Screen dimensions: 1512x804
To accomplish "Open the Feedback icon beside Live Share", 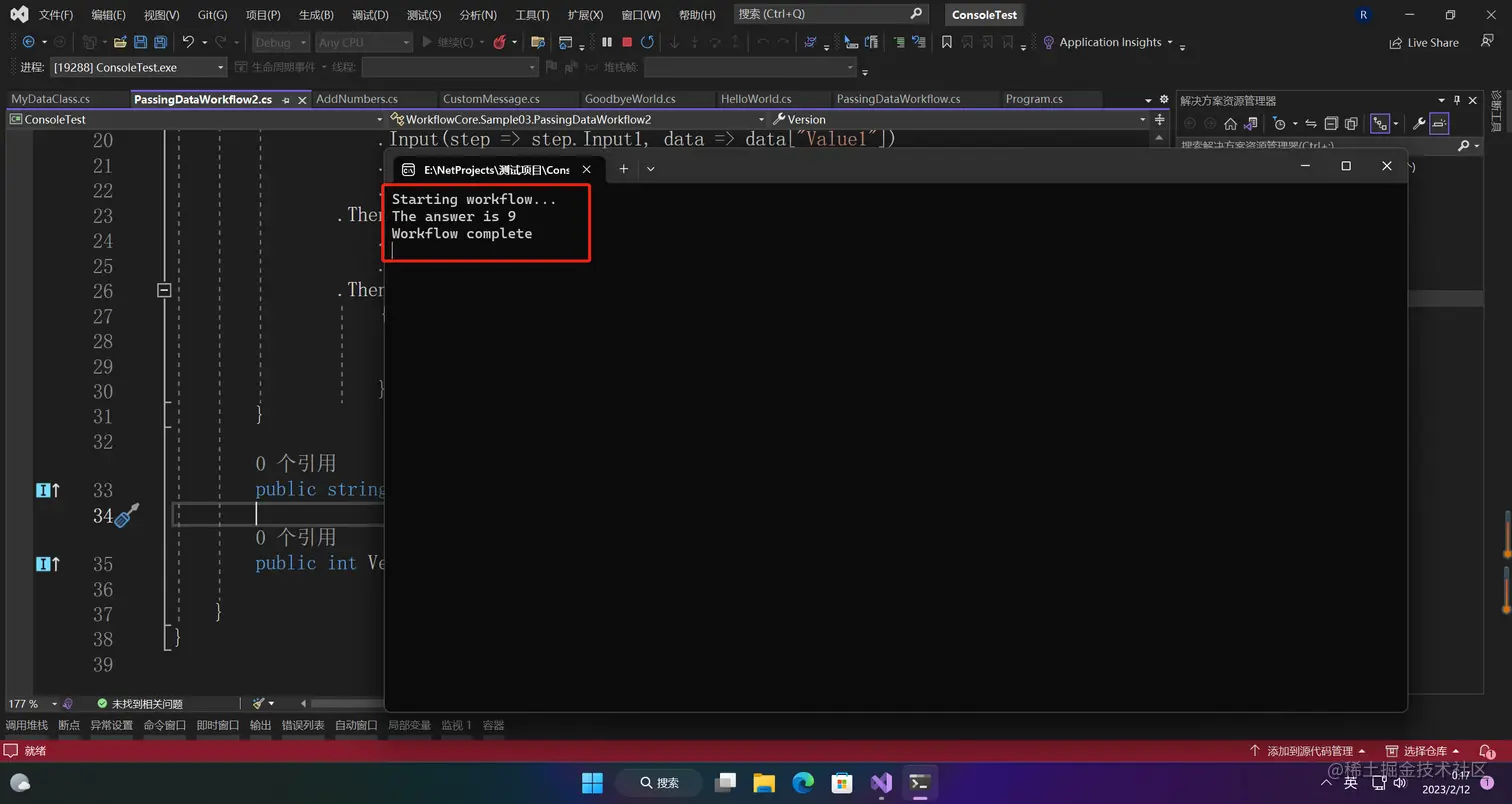I will point(1487,41).
